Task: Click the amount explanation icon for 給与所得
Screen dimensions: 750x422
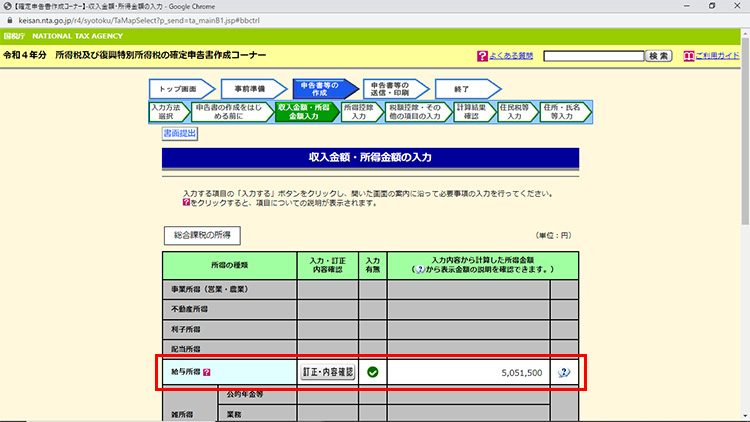Action: coord(564,372)
